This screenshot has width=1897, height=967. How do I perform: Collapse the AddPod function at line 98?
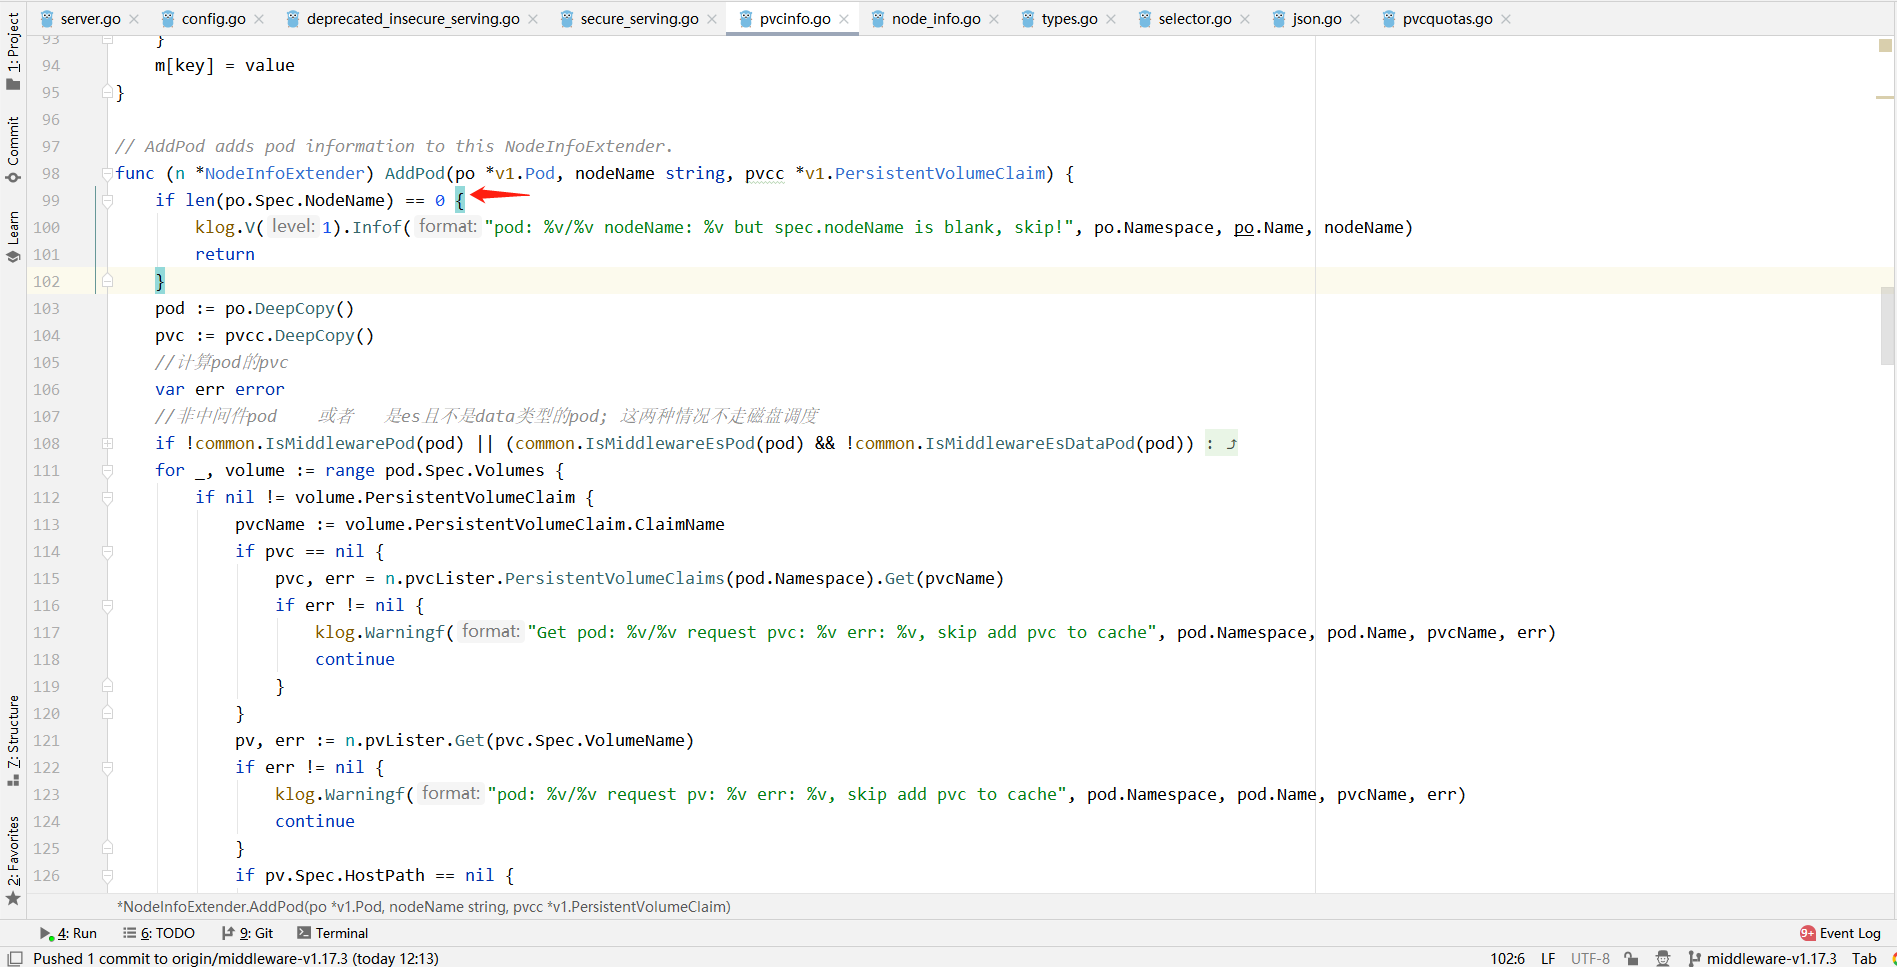pyautogui.click(x=107, y=173)
